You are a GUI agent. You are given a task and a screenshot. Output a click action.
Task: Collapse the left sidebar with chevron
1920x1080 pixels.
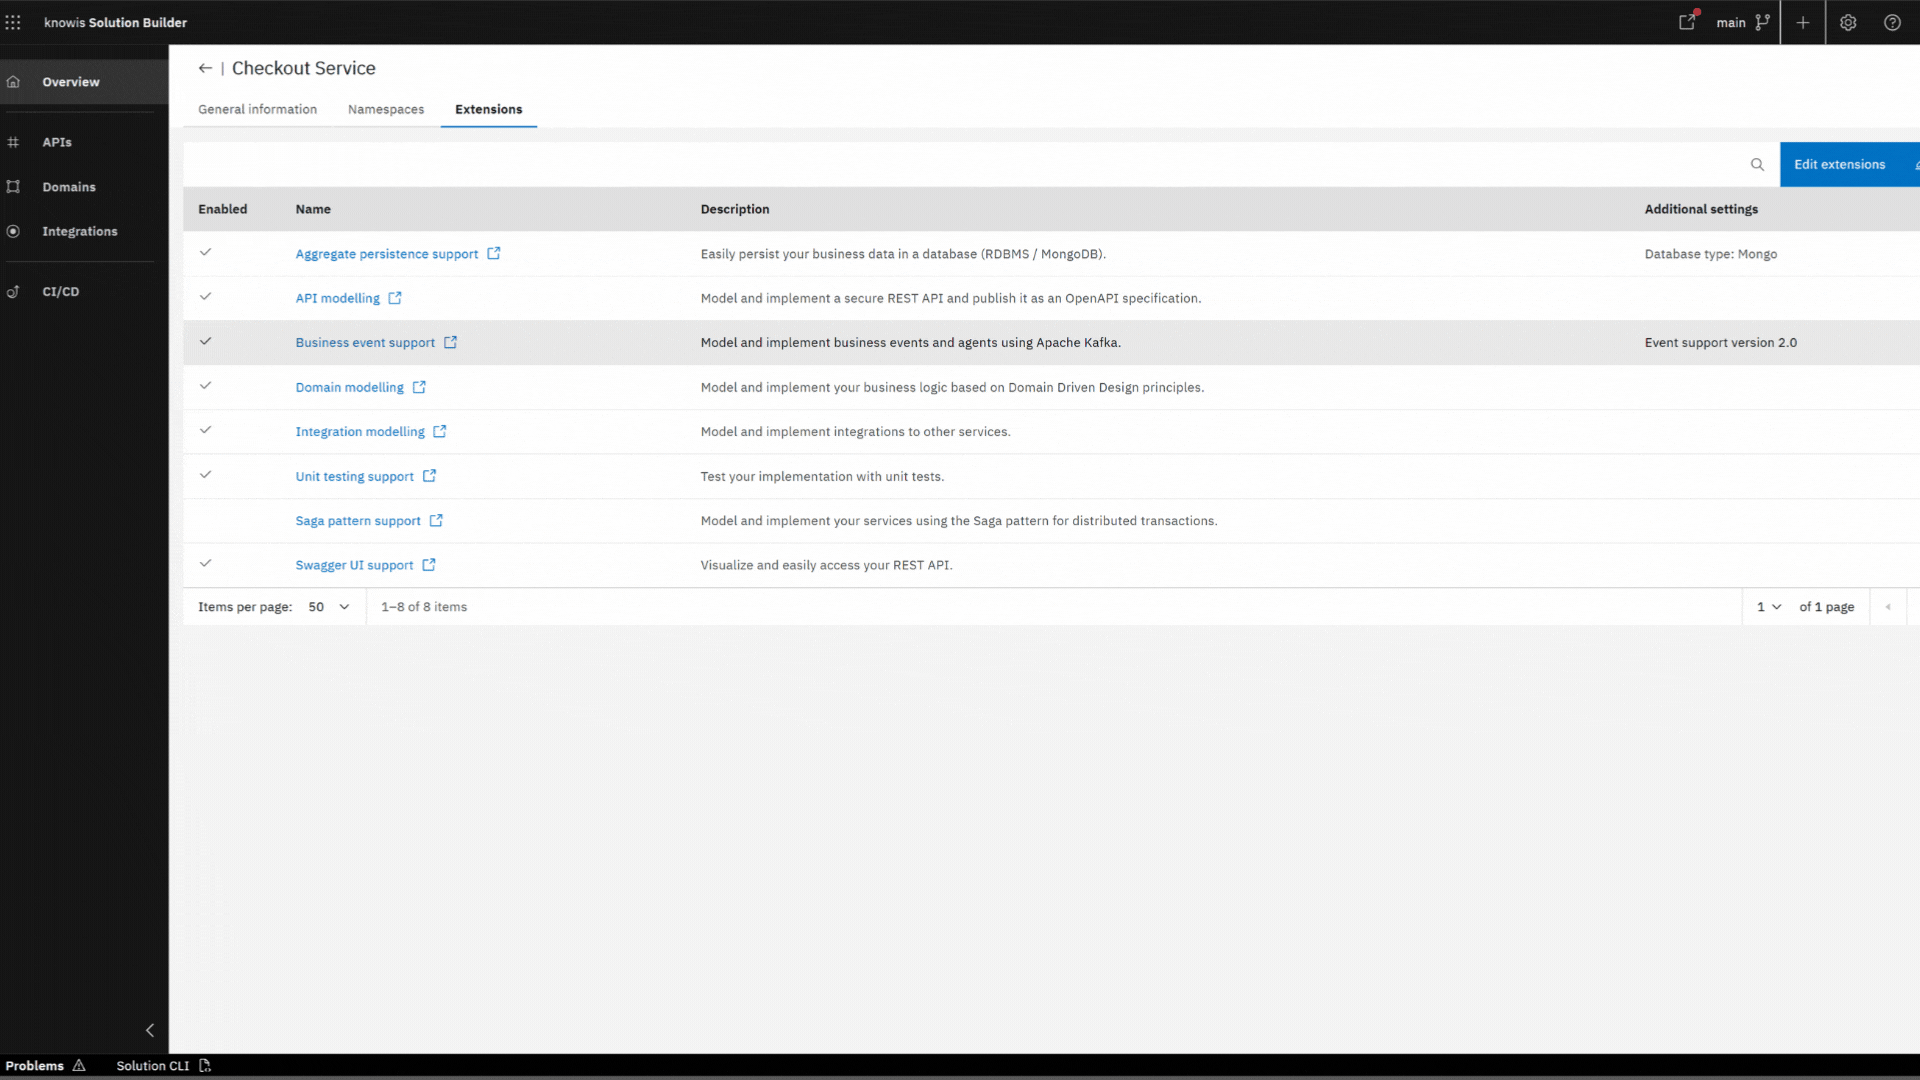tap(150, 1030)
